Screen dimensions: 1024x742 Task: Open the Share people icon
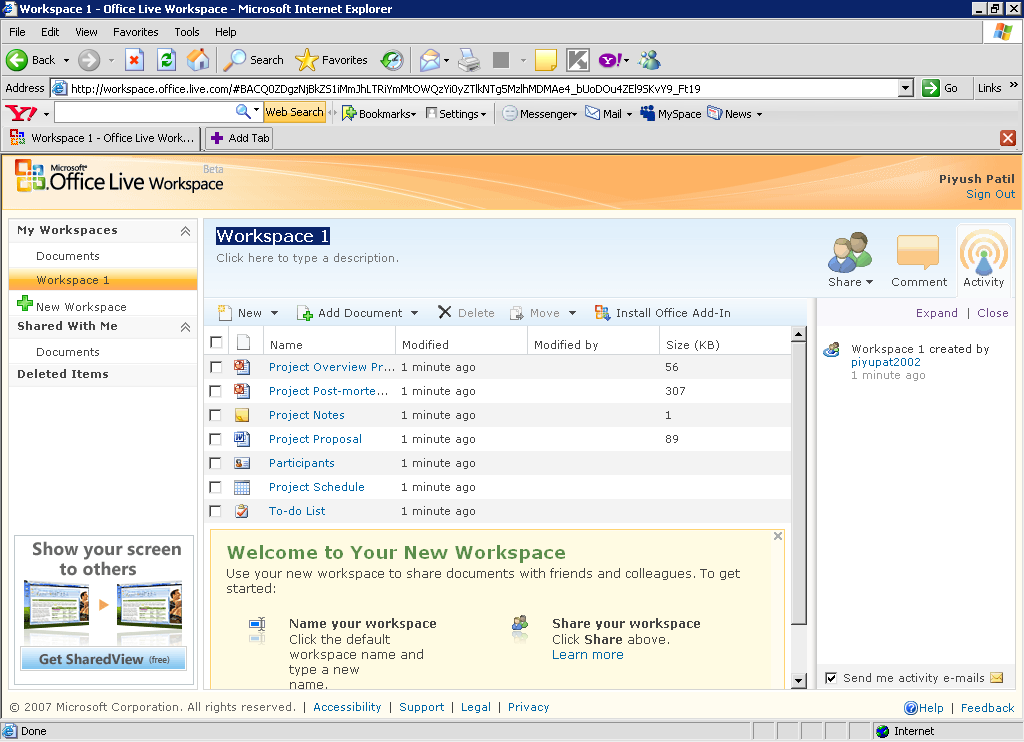point(850,253)
